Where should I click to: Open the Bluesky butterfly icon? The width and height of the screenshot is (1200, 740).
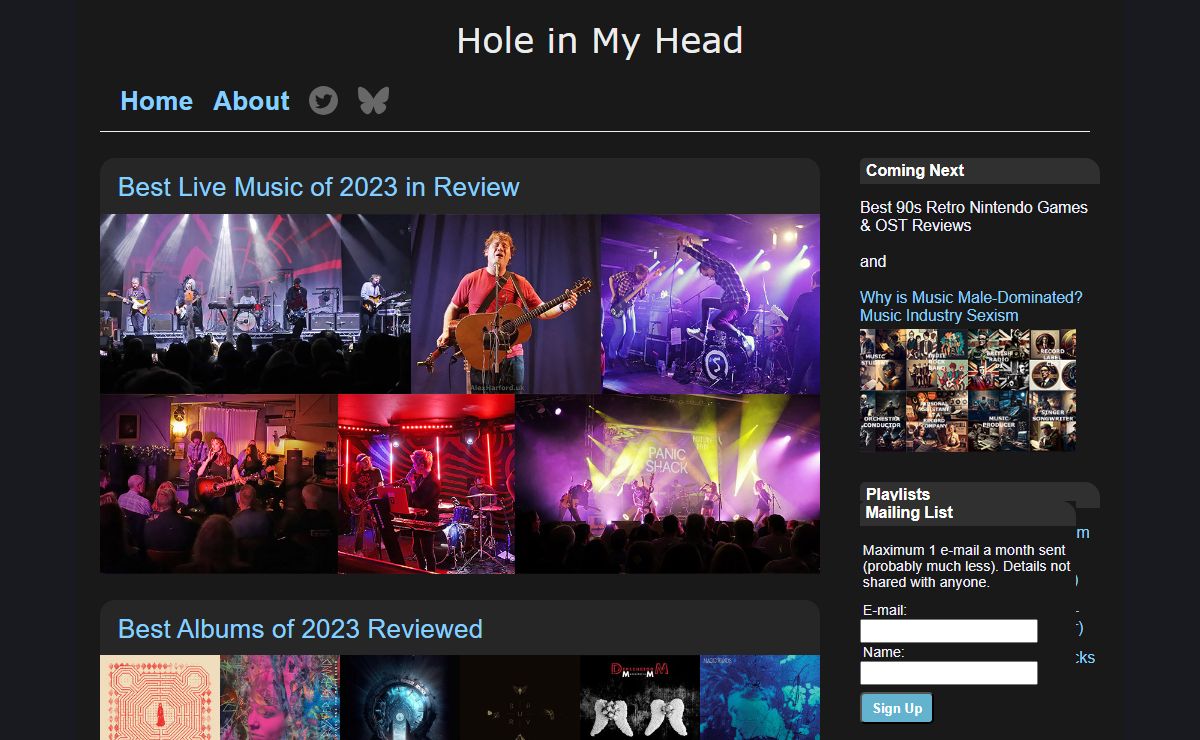click(x=373, y=100)
